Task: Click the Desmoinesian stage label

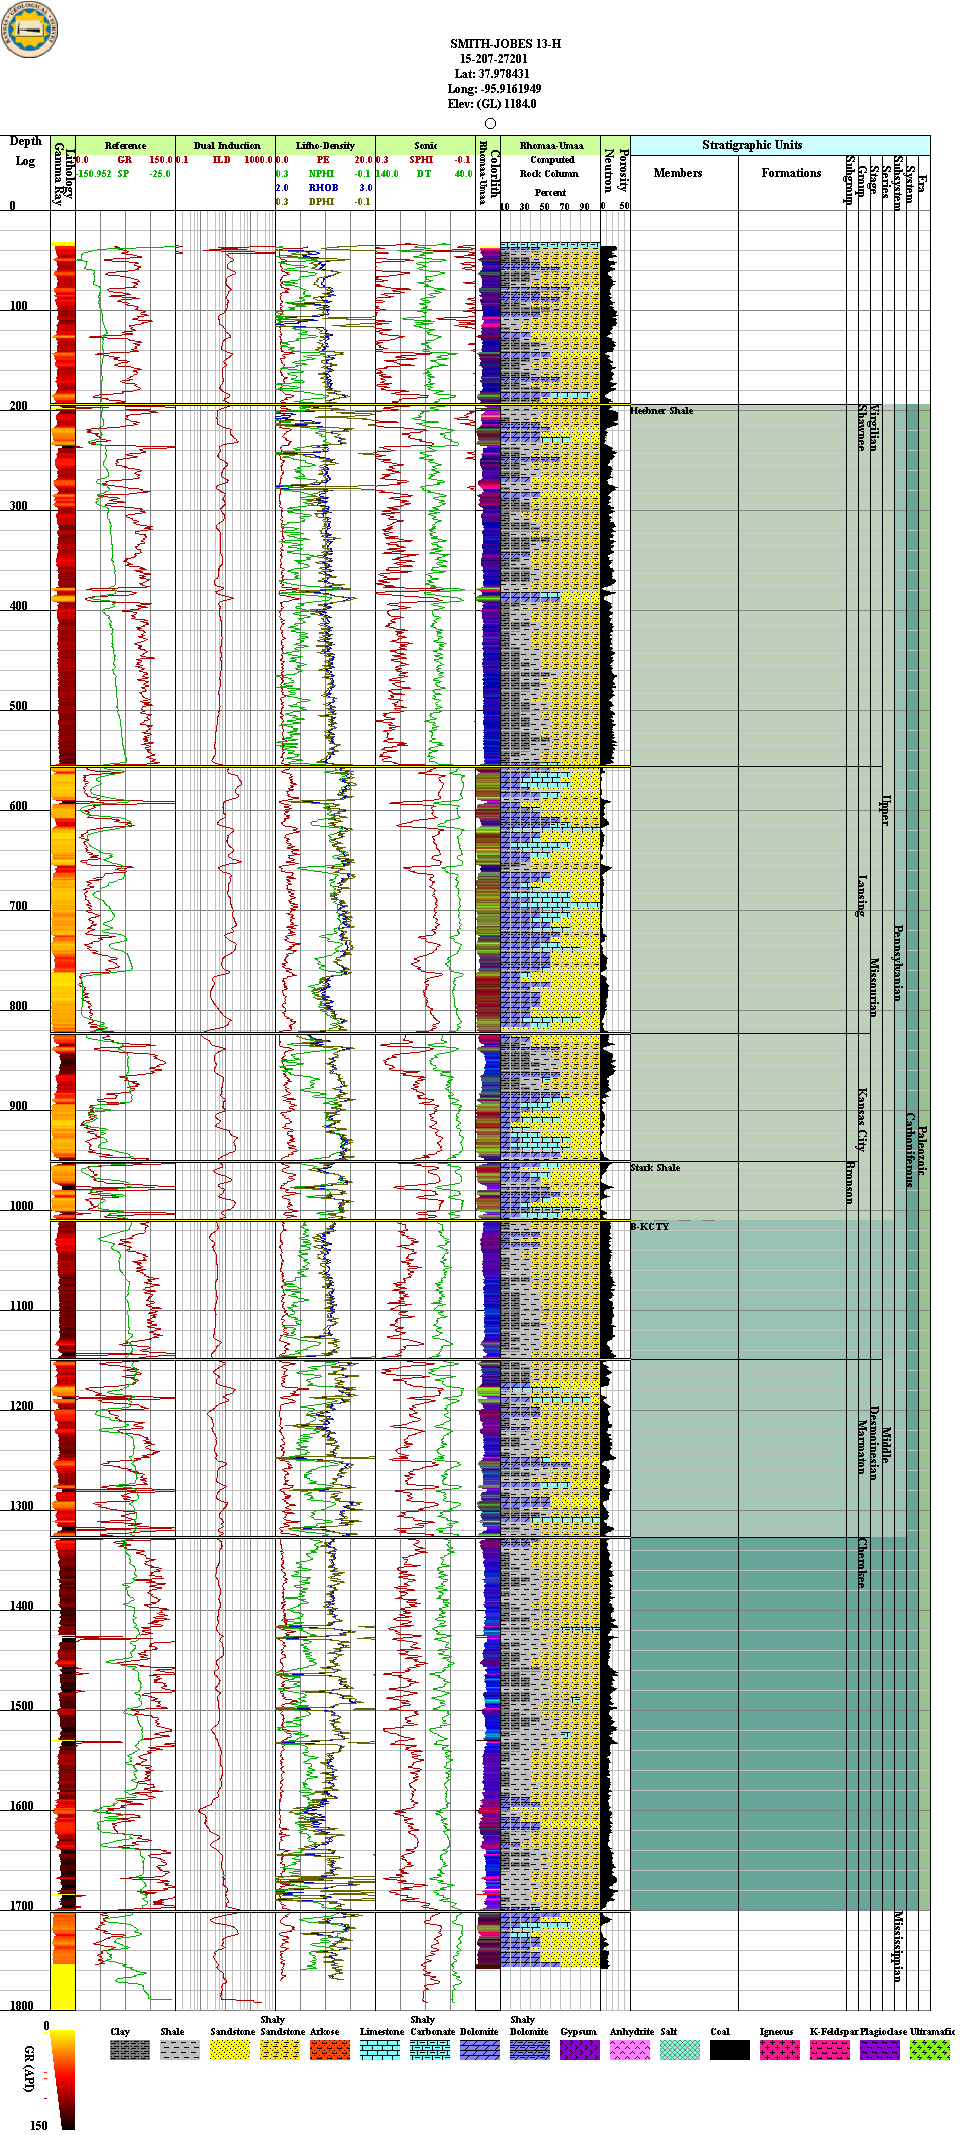Action: pyautogui.click(x=874, y=1443)
